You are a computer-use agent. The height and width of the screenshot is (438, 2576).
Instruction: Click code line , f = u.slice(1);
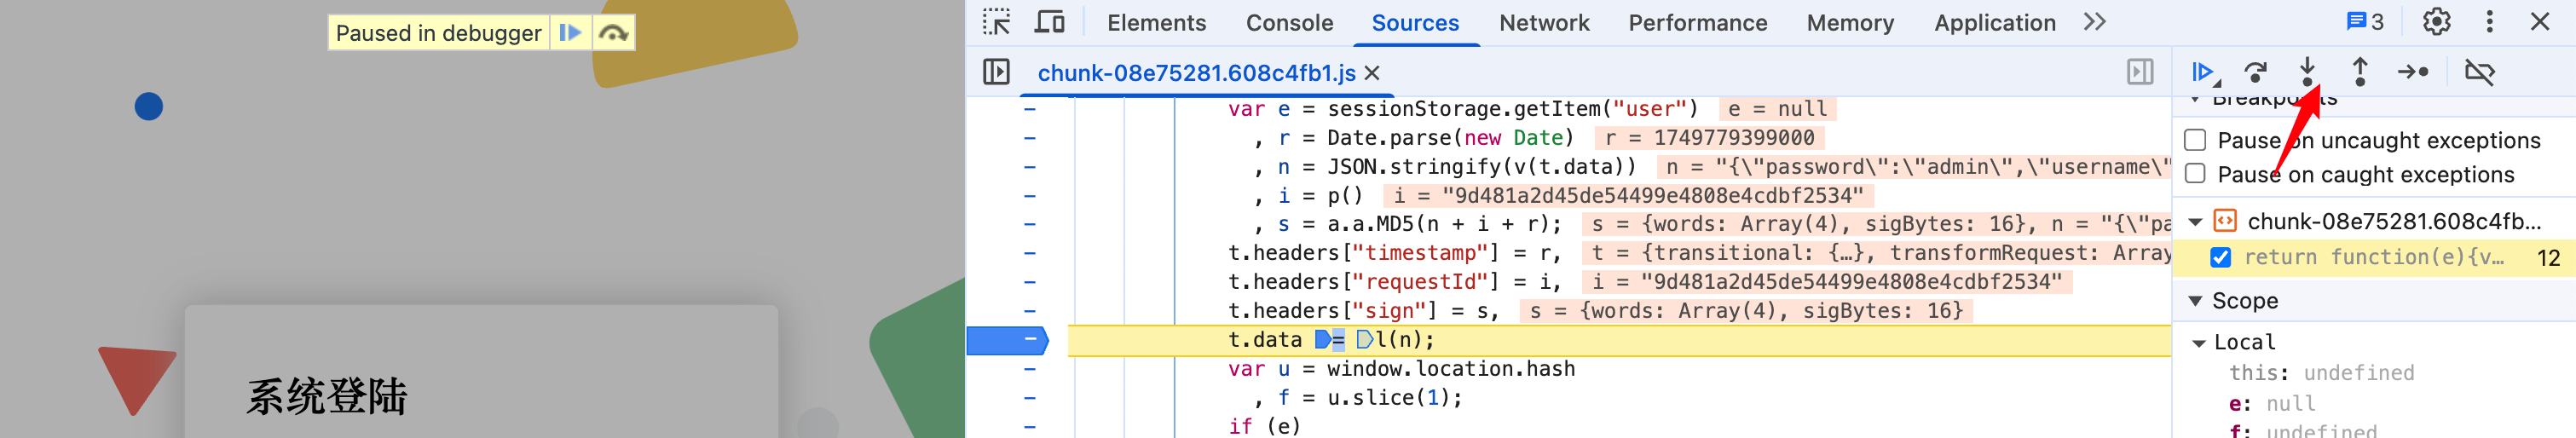pyautogui.click(x=1357, y=399)
